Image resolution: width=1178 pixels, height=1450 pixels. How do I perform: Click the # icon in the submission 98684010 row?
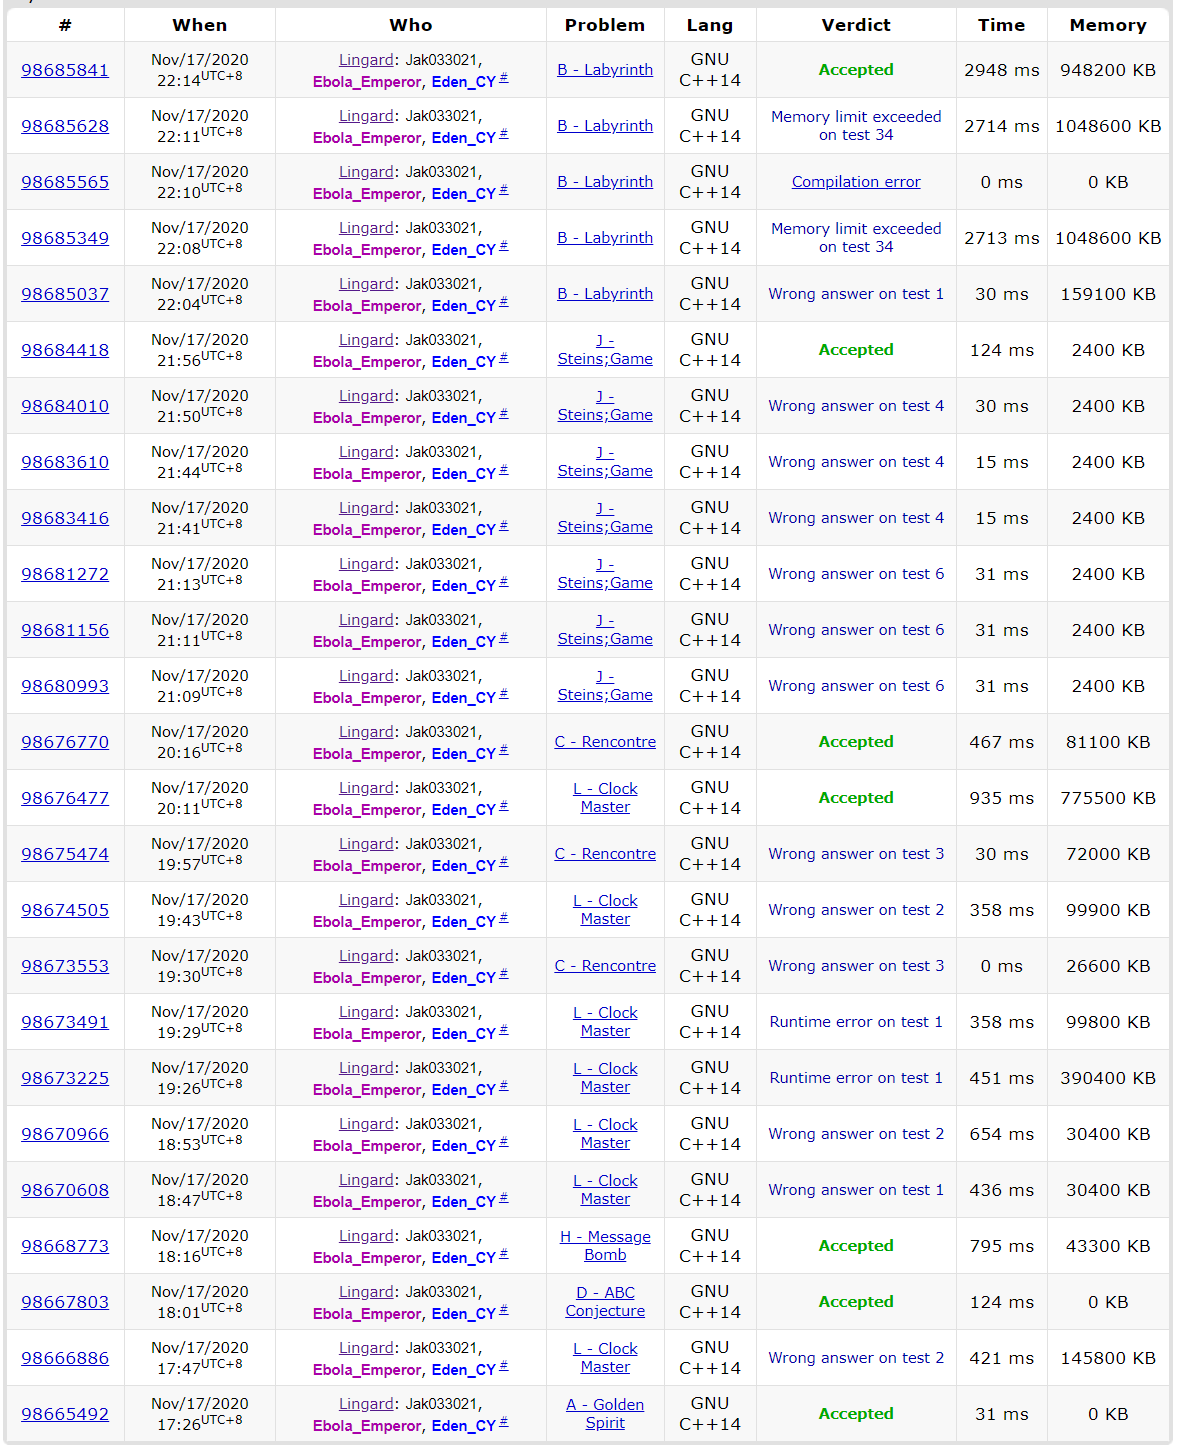[x=504, y=414]
